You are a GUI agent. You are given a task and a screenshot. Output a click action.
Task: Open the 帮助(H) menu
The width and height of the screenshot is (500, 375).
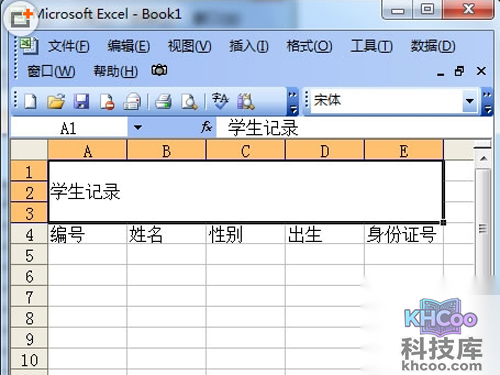tap(115, 71)
